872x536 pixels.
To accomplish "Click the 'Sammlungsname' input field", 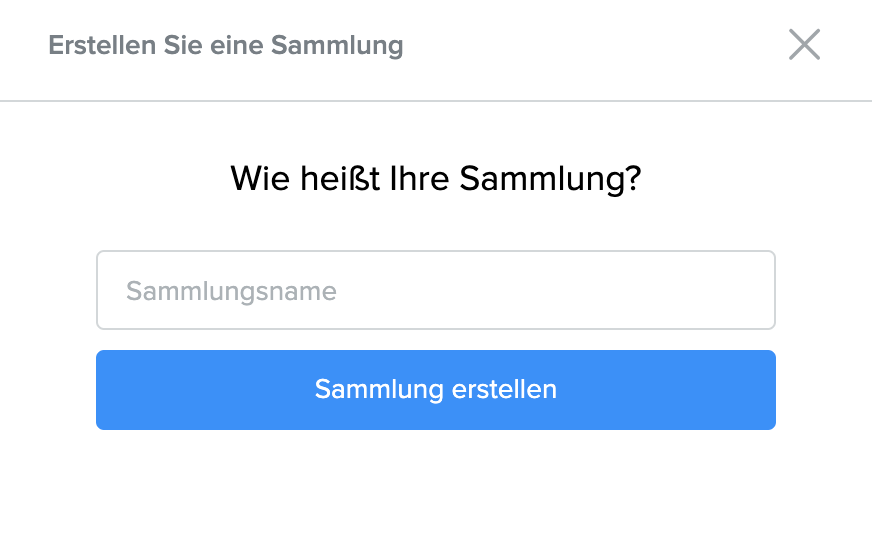I will coord(435,290).
